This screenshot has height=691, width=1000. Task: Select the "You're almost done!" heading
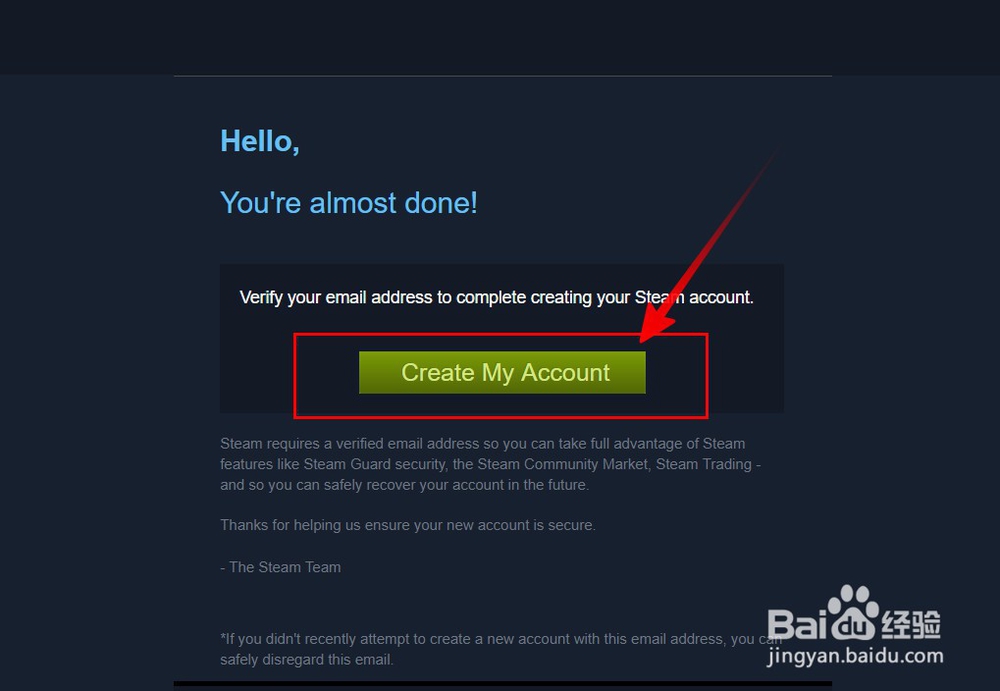[349, 203]
